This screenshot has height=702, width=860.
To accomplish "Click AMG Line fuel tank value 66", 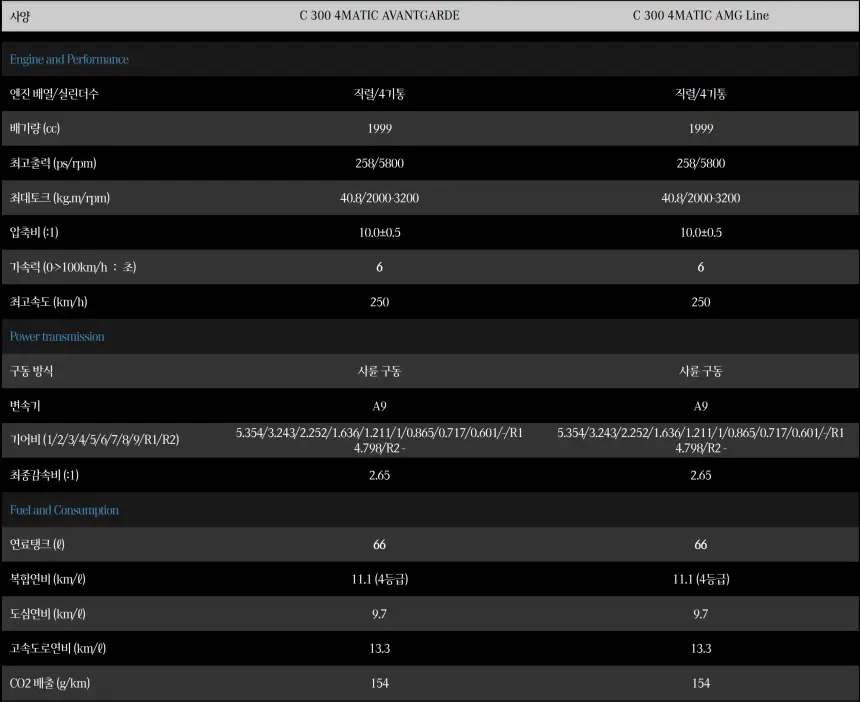I will (x=701, y=545).
